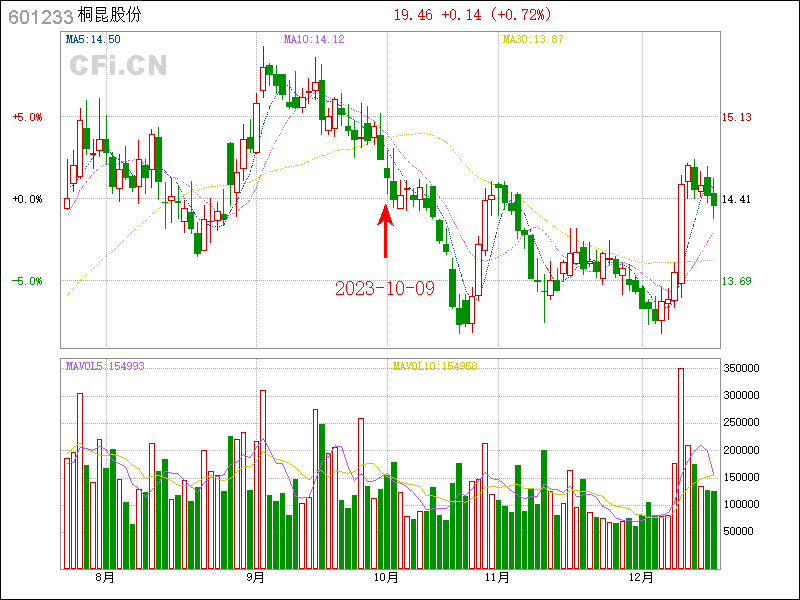The width and height of the screenshot is (800, 600).
Task: Click the 9月 month label
Action: (255, 578)
